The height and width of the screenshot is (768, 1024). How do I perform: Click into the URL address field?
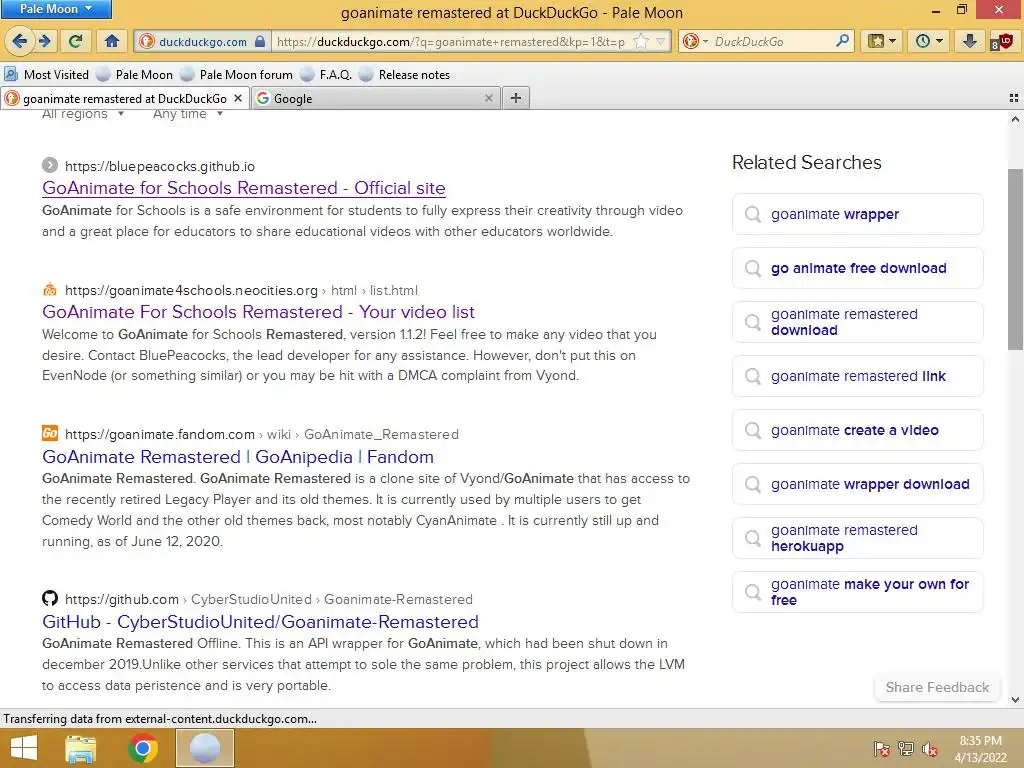pos(451,41)
